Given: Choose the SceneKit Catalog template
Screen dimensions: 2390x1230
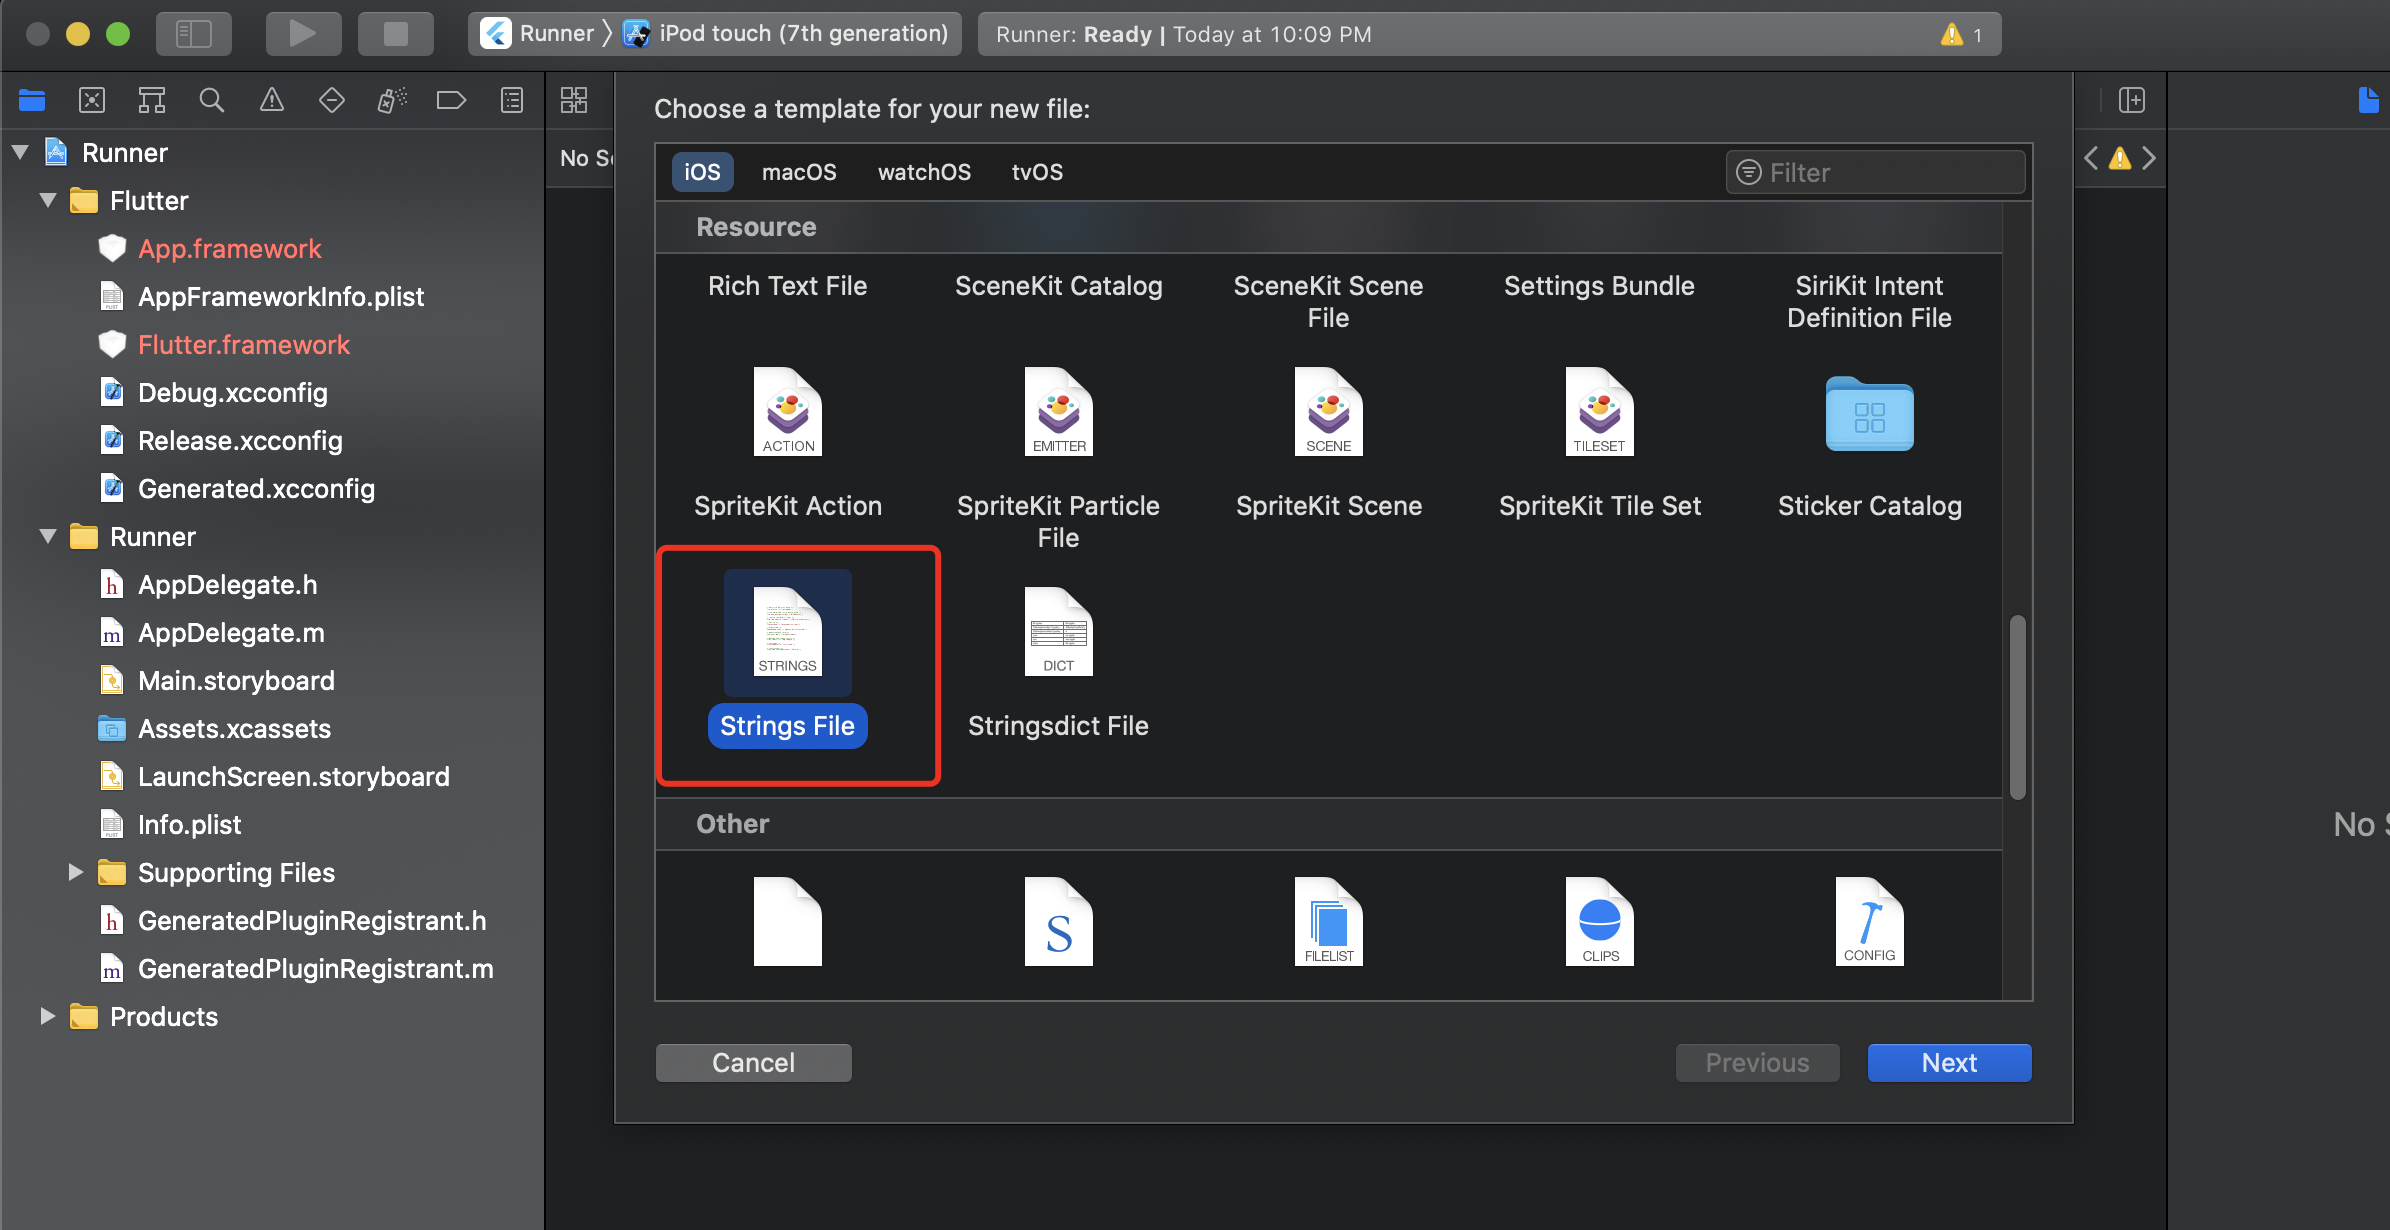Looking at the screenshot, I should [1059, 286].
